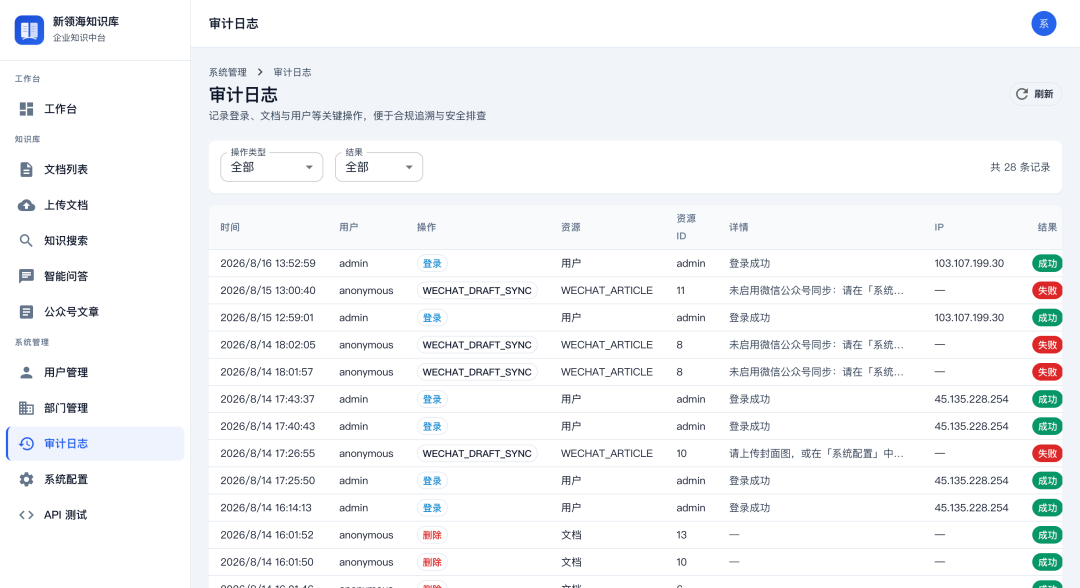This screenshot has width=1080, height=588.
Task: Click the 工作台 dashboard grid icon
Action: coord(26,109)
